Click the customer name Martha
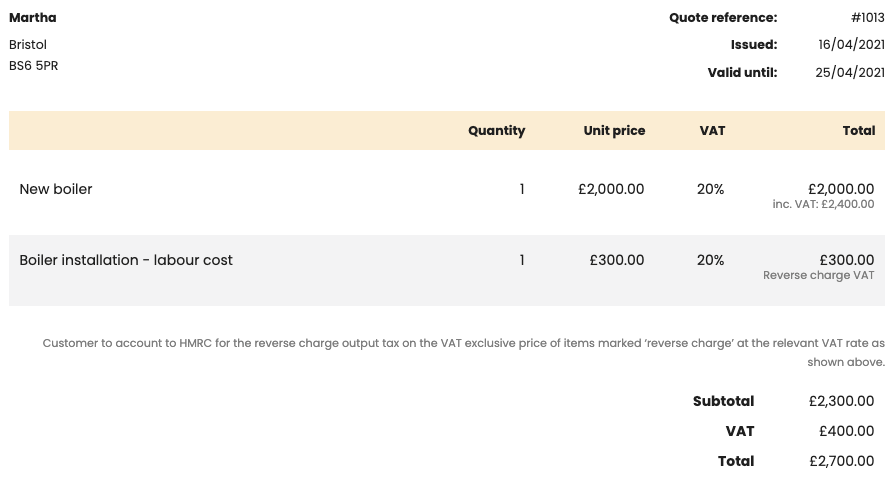Screen dimensions: 894x483 coord(33,18)
